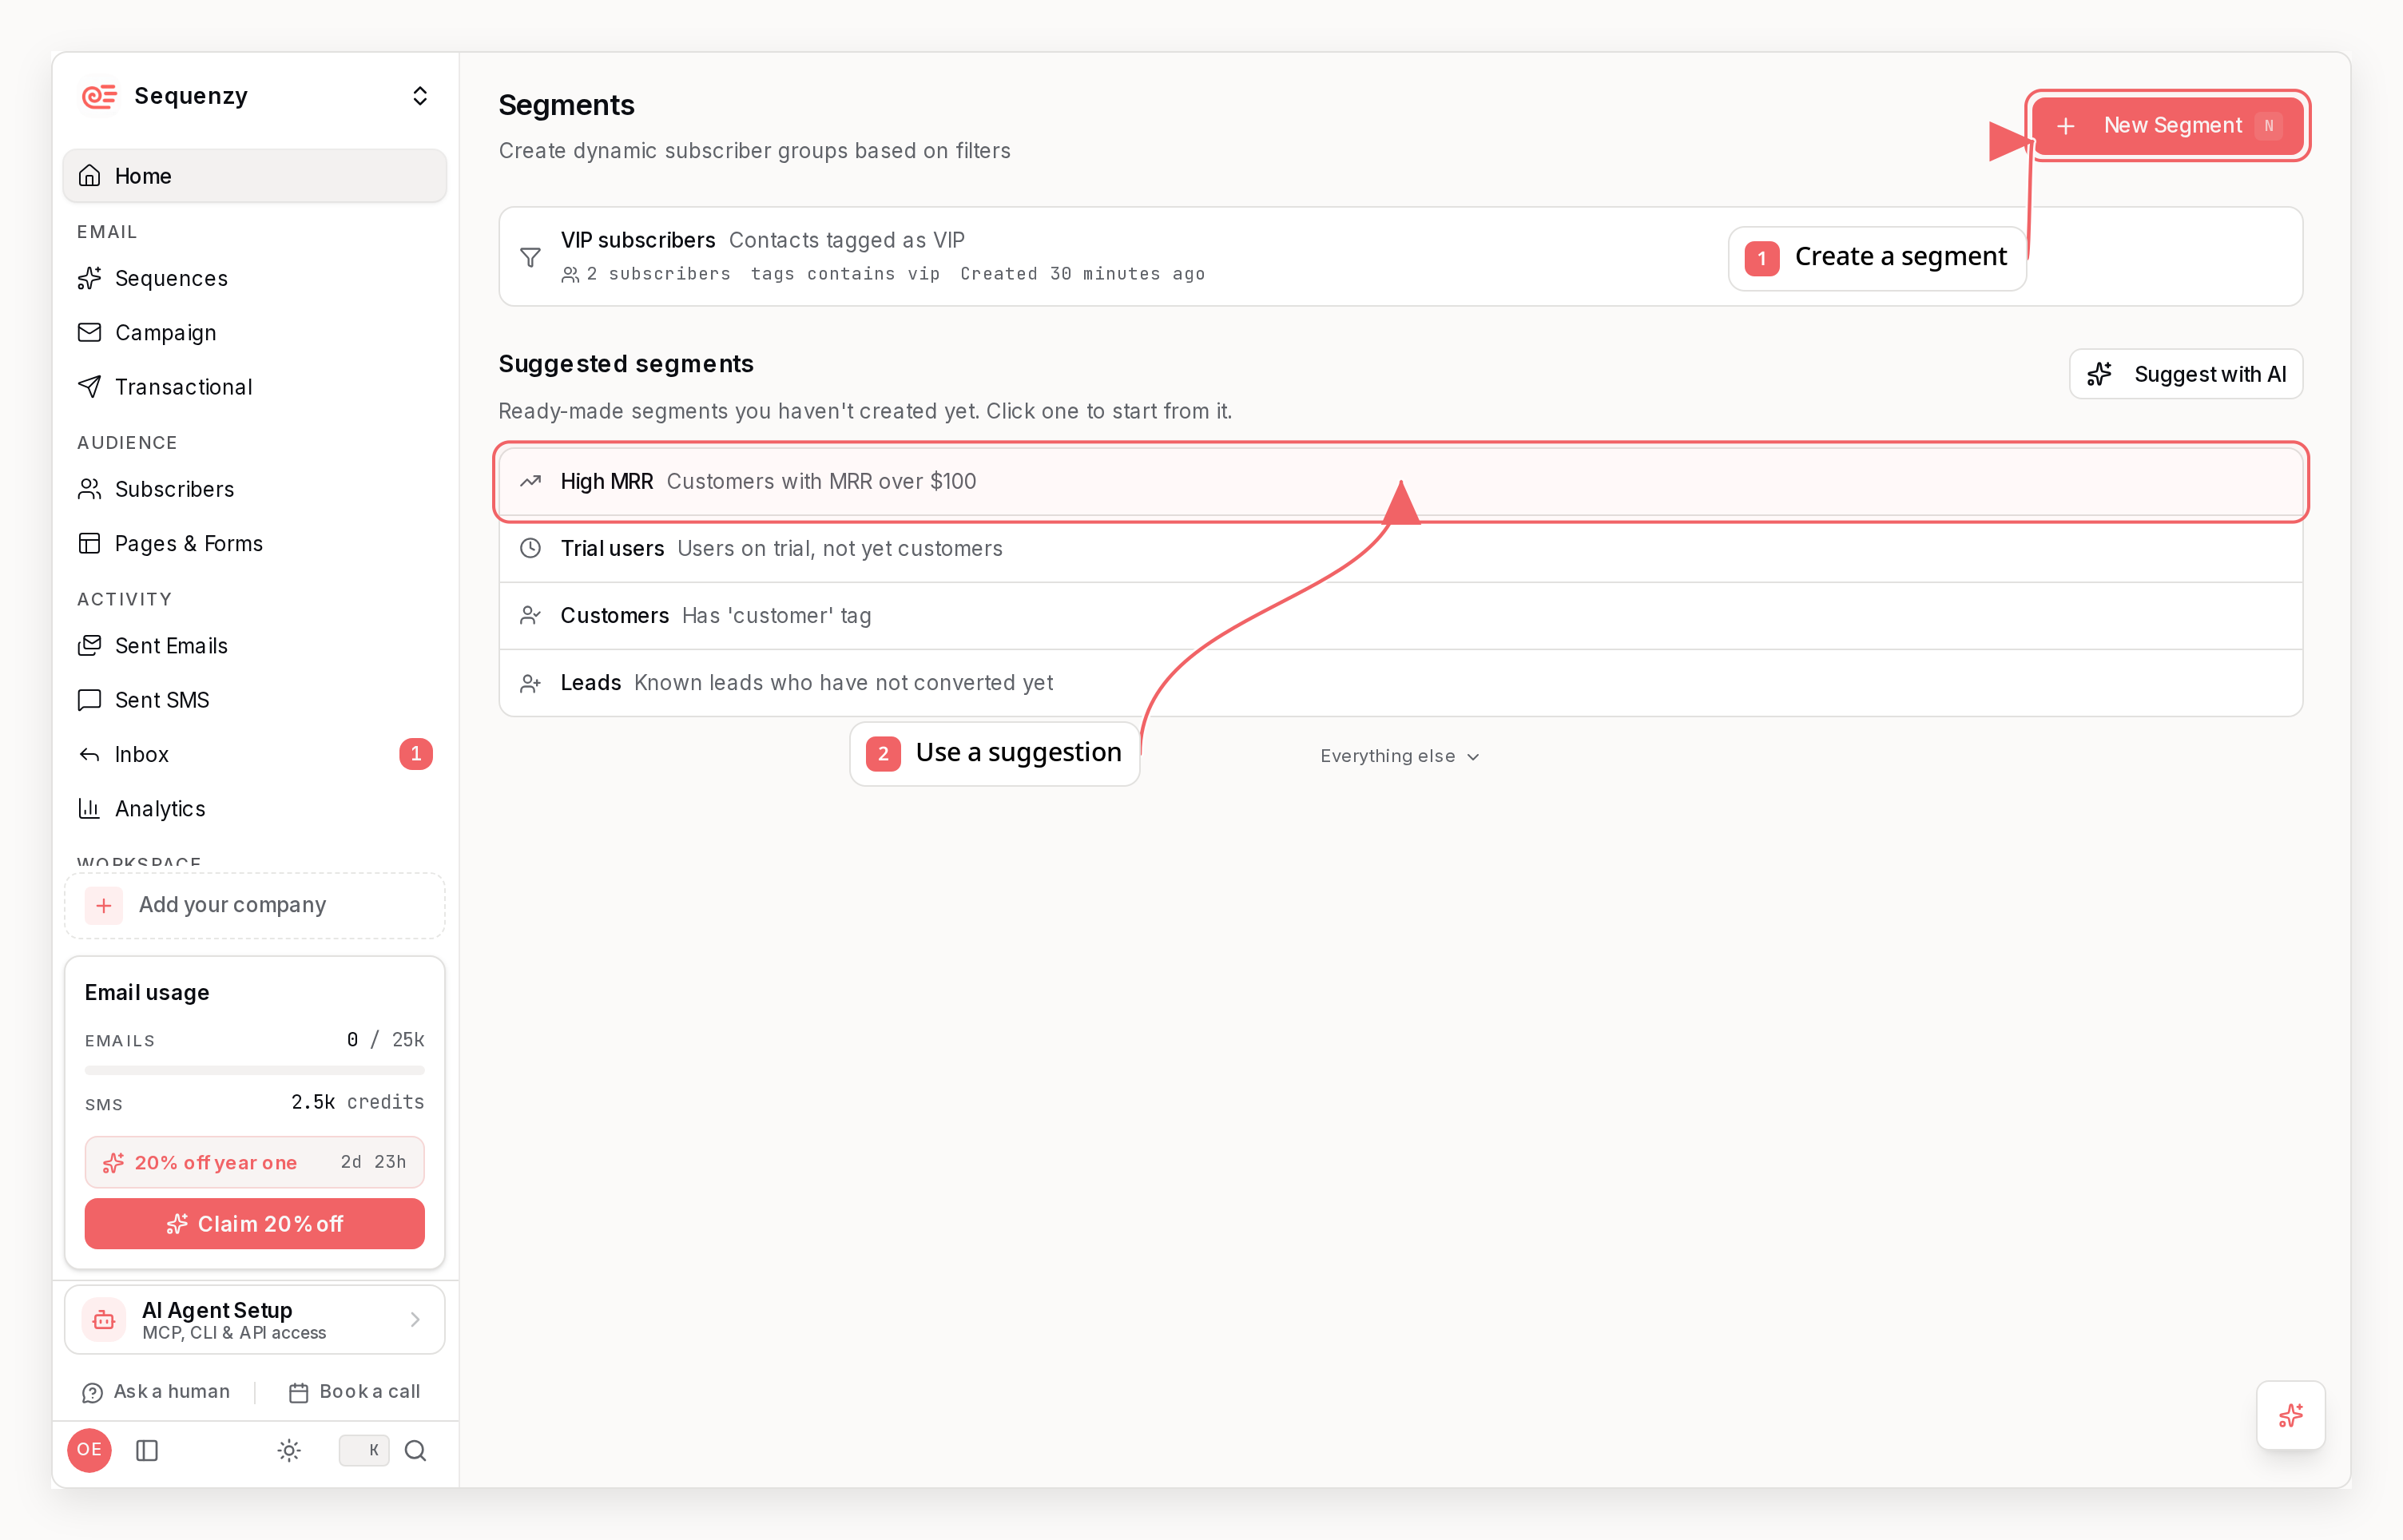2403x1540 pixels.
Task: Click the emails usage progress bar
Action: click(x=255, y=1070)
